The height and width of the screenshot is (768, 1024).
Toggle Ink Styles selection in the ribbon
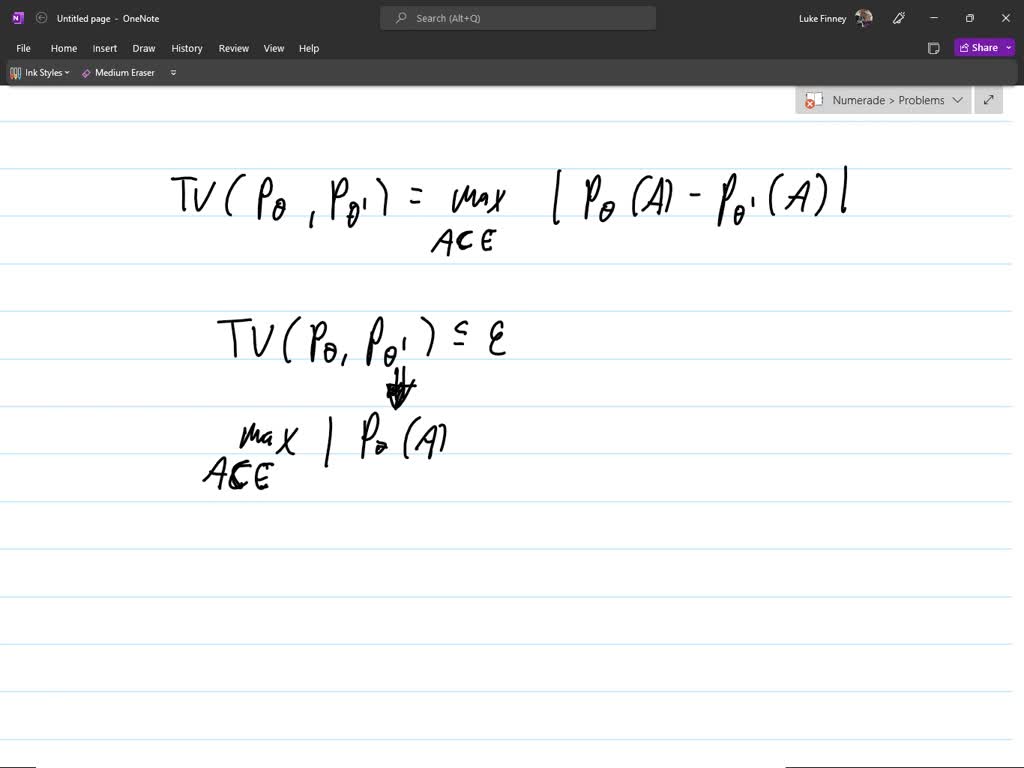40,72
